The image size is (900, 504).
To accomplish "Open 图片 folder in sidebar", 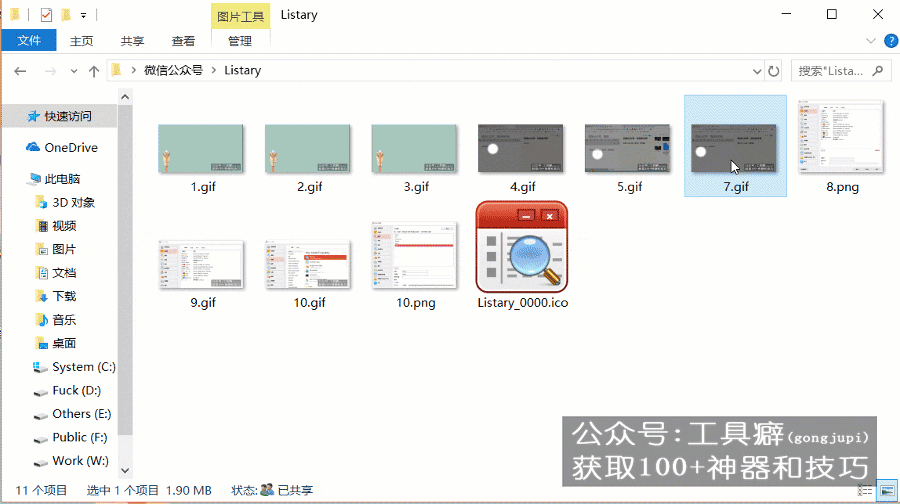I will (x=56, y=249).
